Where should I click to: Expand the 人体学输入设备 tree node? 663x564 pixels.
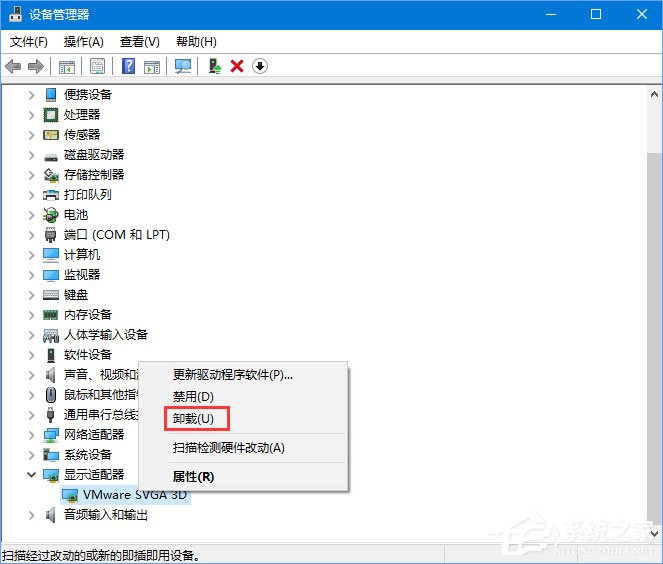point(32,335)
